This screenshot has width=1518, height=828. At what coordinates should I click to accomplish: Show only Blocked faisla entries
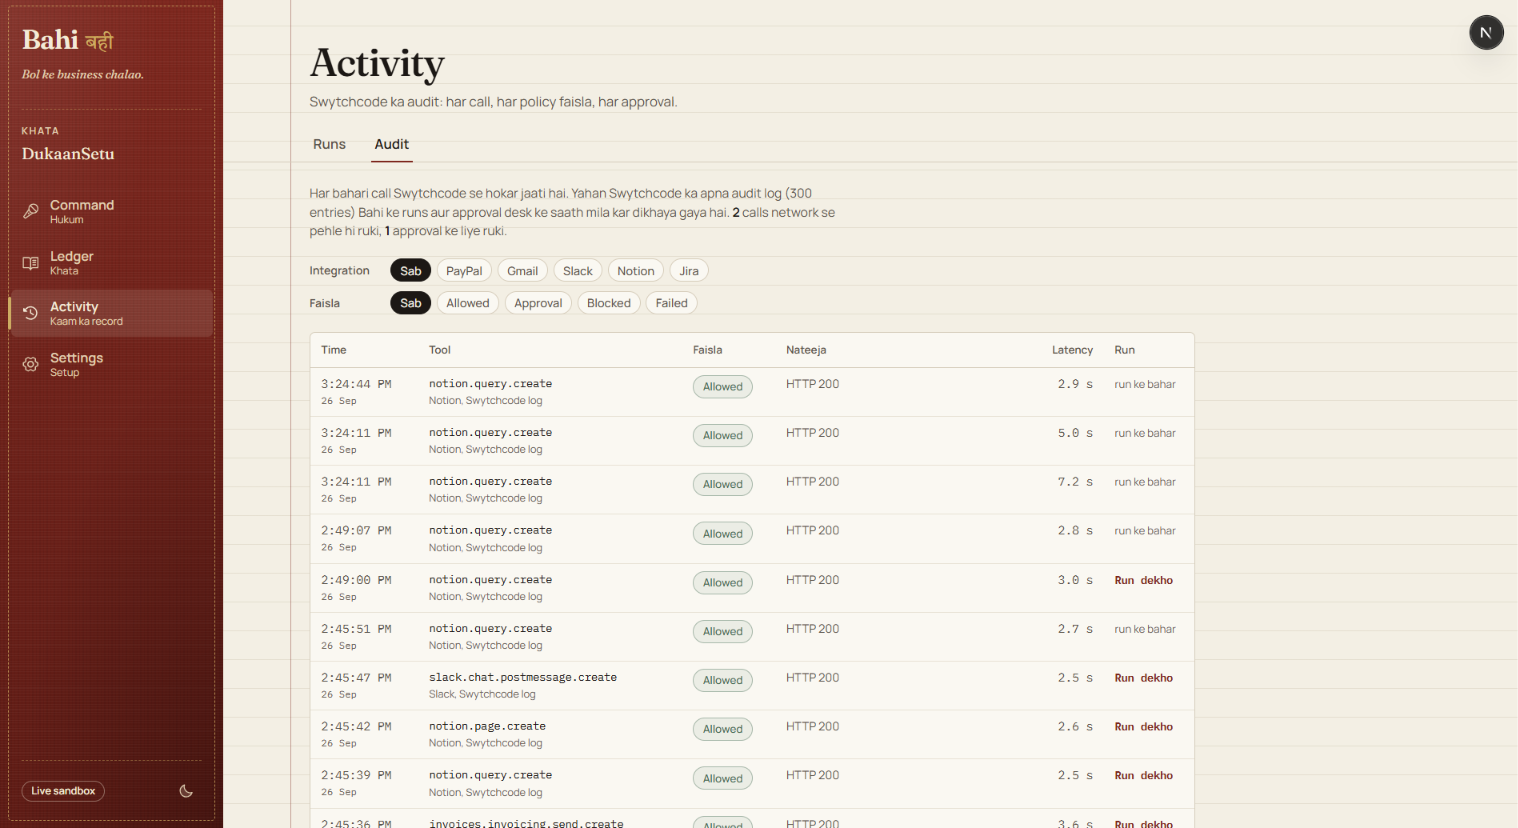pos(609,303)
